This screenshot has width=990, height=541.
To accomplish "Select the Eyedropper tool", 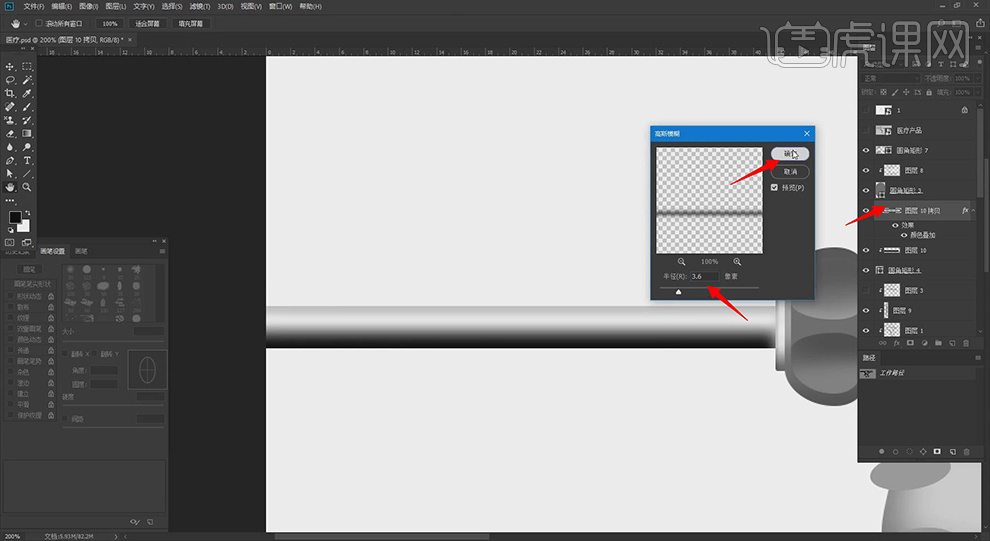I will (x=27, y=93).
